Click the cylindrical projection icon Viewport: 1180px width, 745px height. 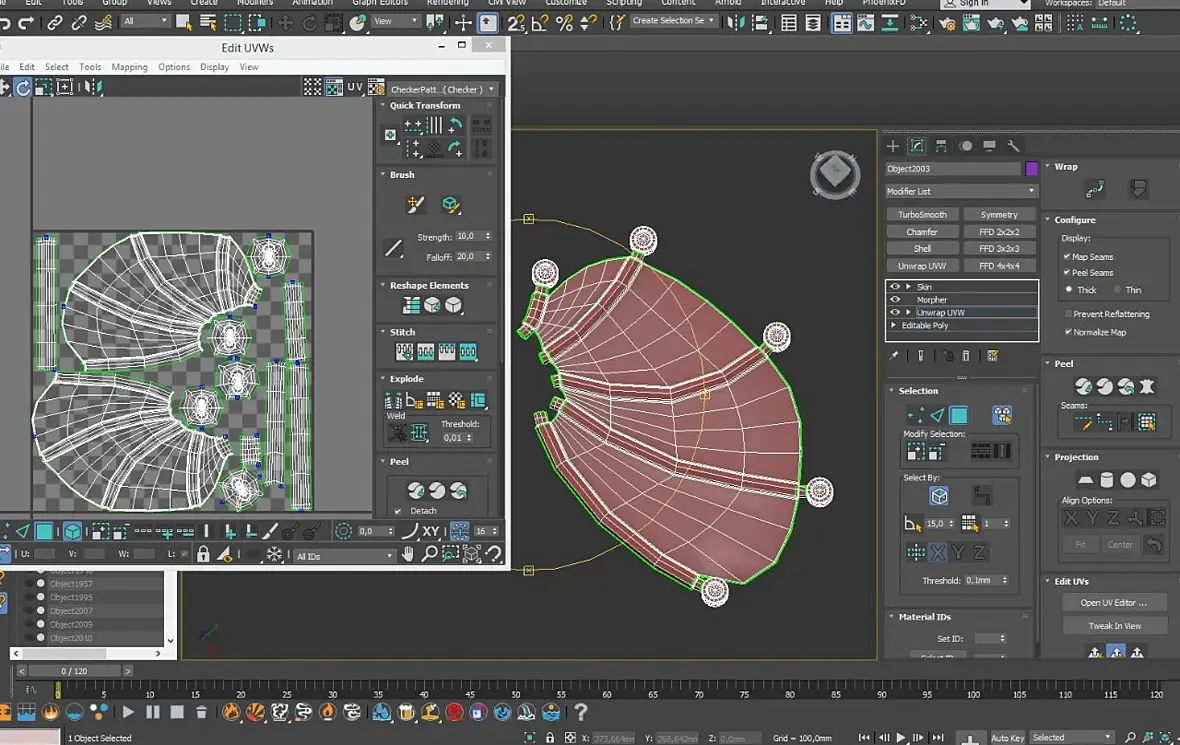pyautogui.click(x=1106, y=480)
